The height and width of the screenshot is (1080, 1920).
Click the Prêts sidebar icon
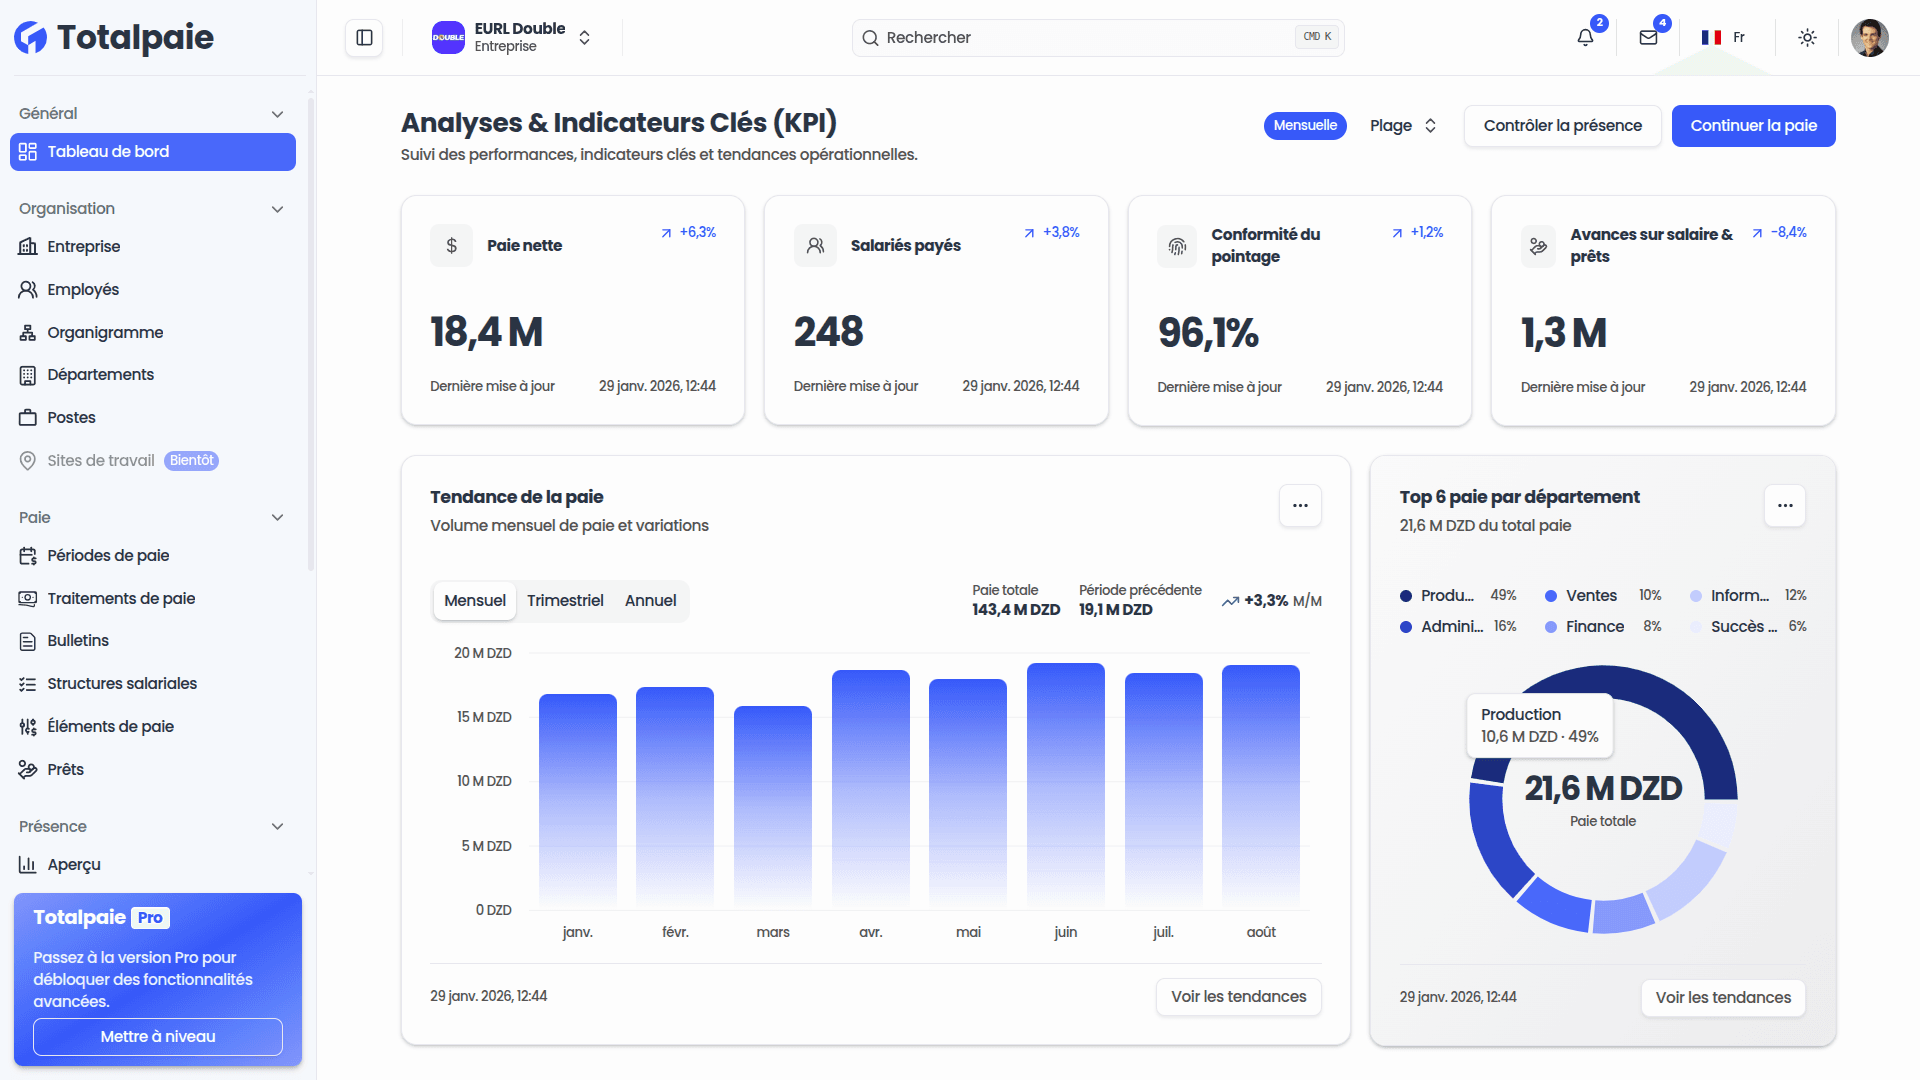pos(28,770)
